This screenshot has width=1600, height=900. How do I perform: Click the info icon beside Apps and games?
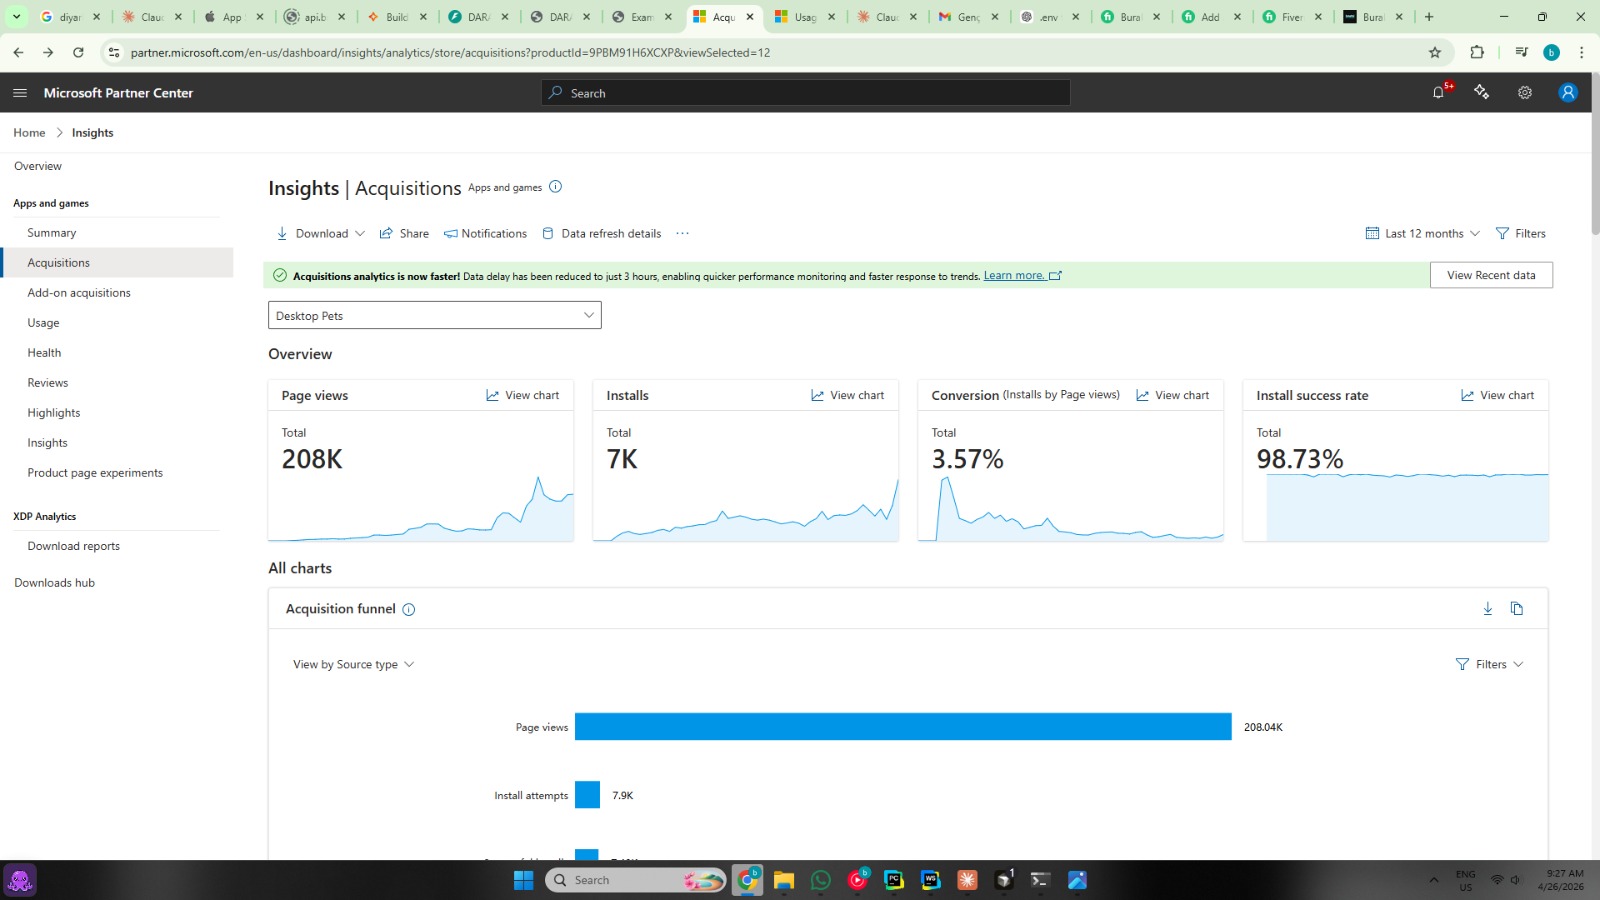point(556,187)
